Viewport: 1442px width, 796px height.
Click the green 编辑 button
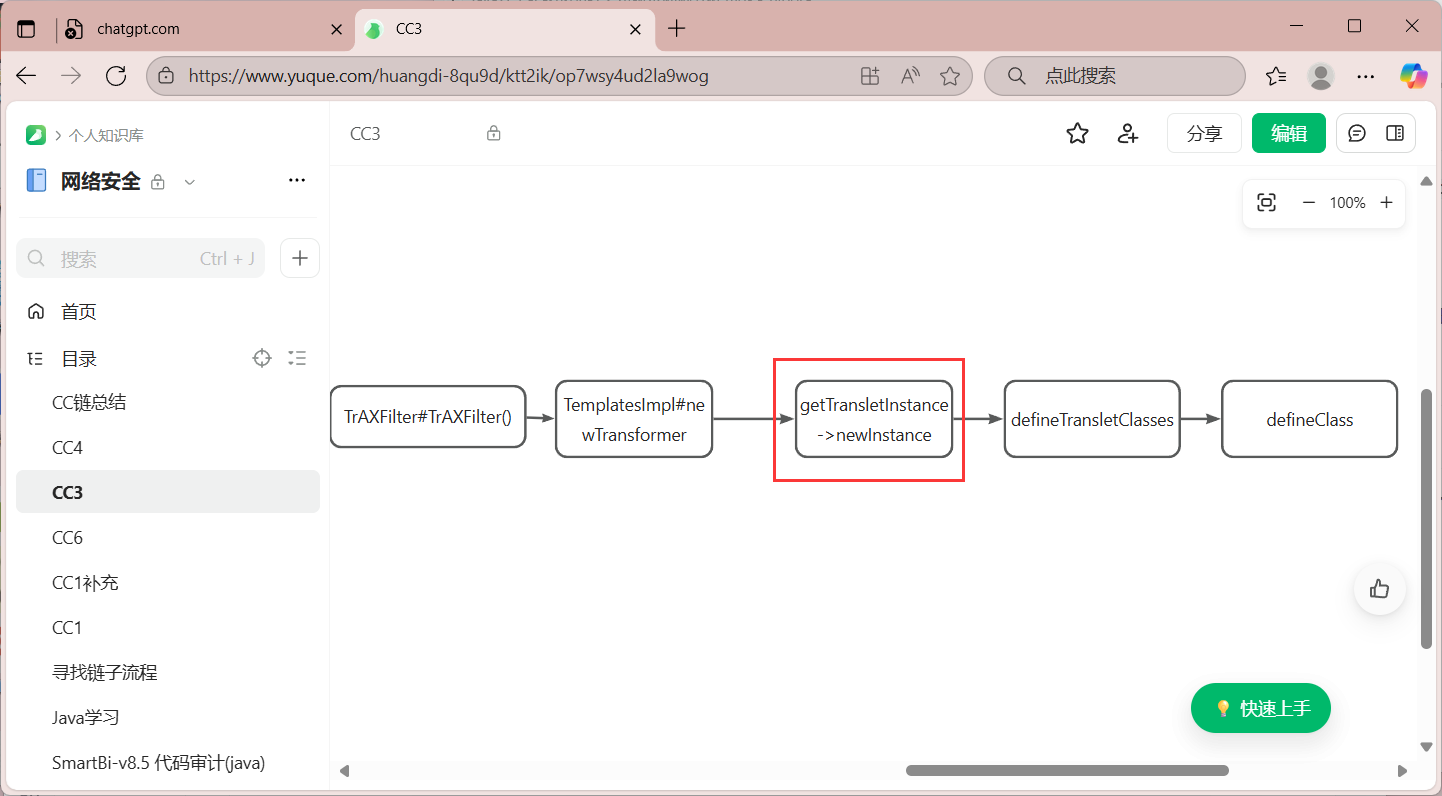tap(1288, 133)
